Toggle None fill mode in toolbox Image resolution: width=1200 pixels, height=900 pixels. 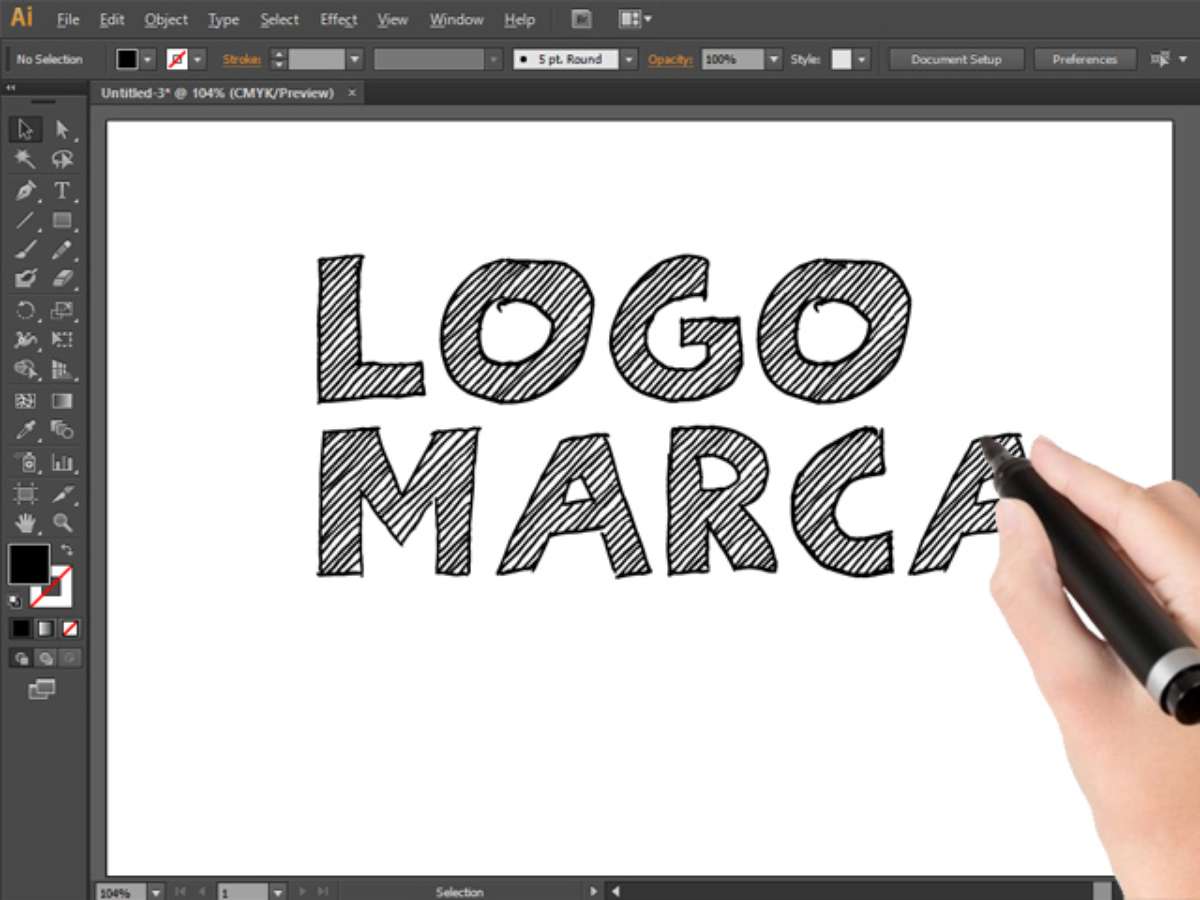click(x=70, y=629)
